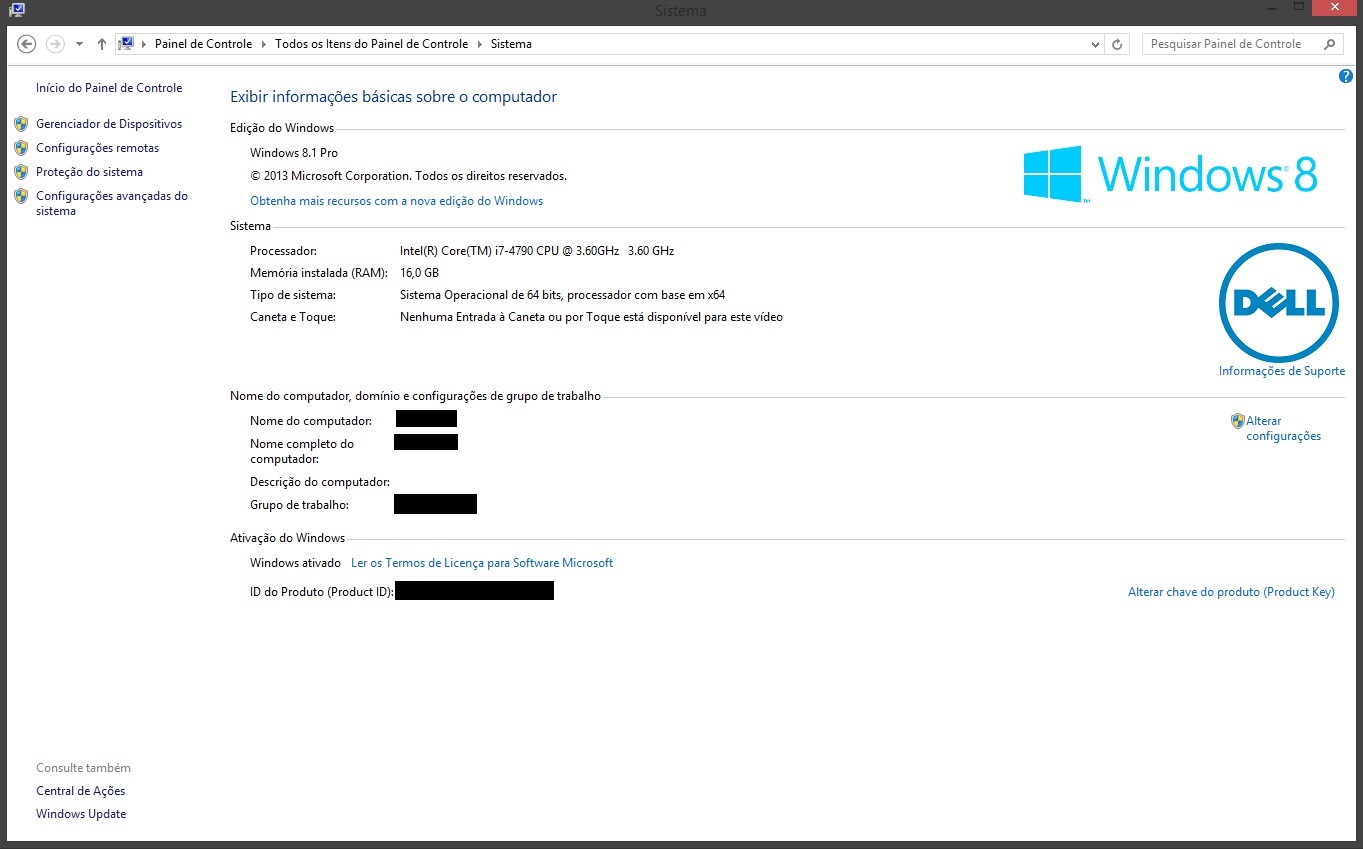
Task: Click the search magnifier icon
Action: [x=1329, y=44]
